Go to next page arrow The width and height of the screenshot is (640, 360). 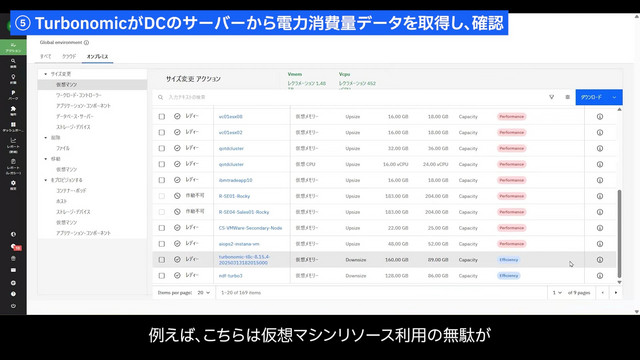(x=616, y=293)
